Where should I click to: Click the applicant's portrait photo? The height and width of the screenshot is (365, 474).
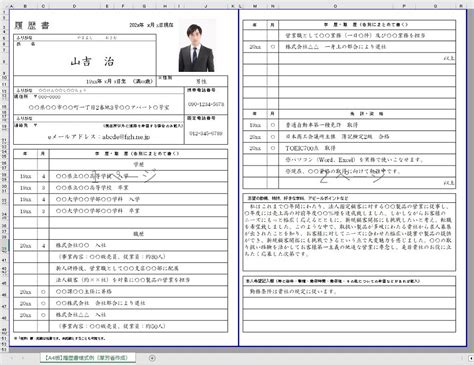(x=197, y=46)
